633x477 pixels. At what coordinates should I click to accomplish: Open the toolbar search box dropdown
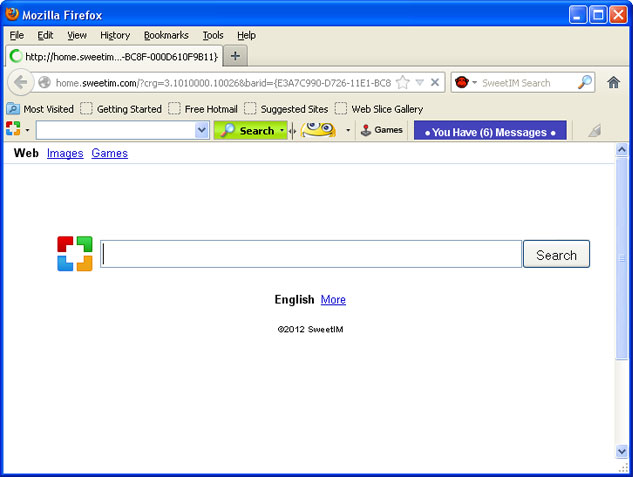pyautogui.click(x=201, y=130)
